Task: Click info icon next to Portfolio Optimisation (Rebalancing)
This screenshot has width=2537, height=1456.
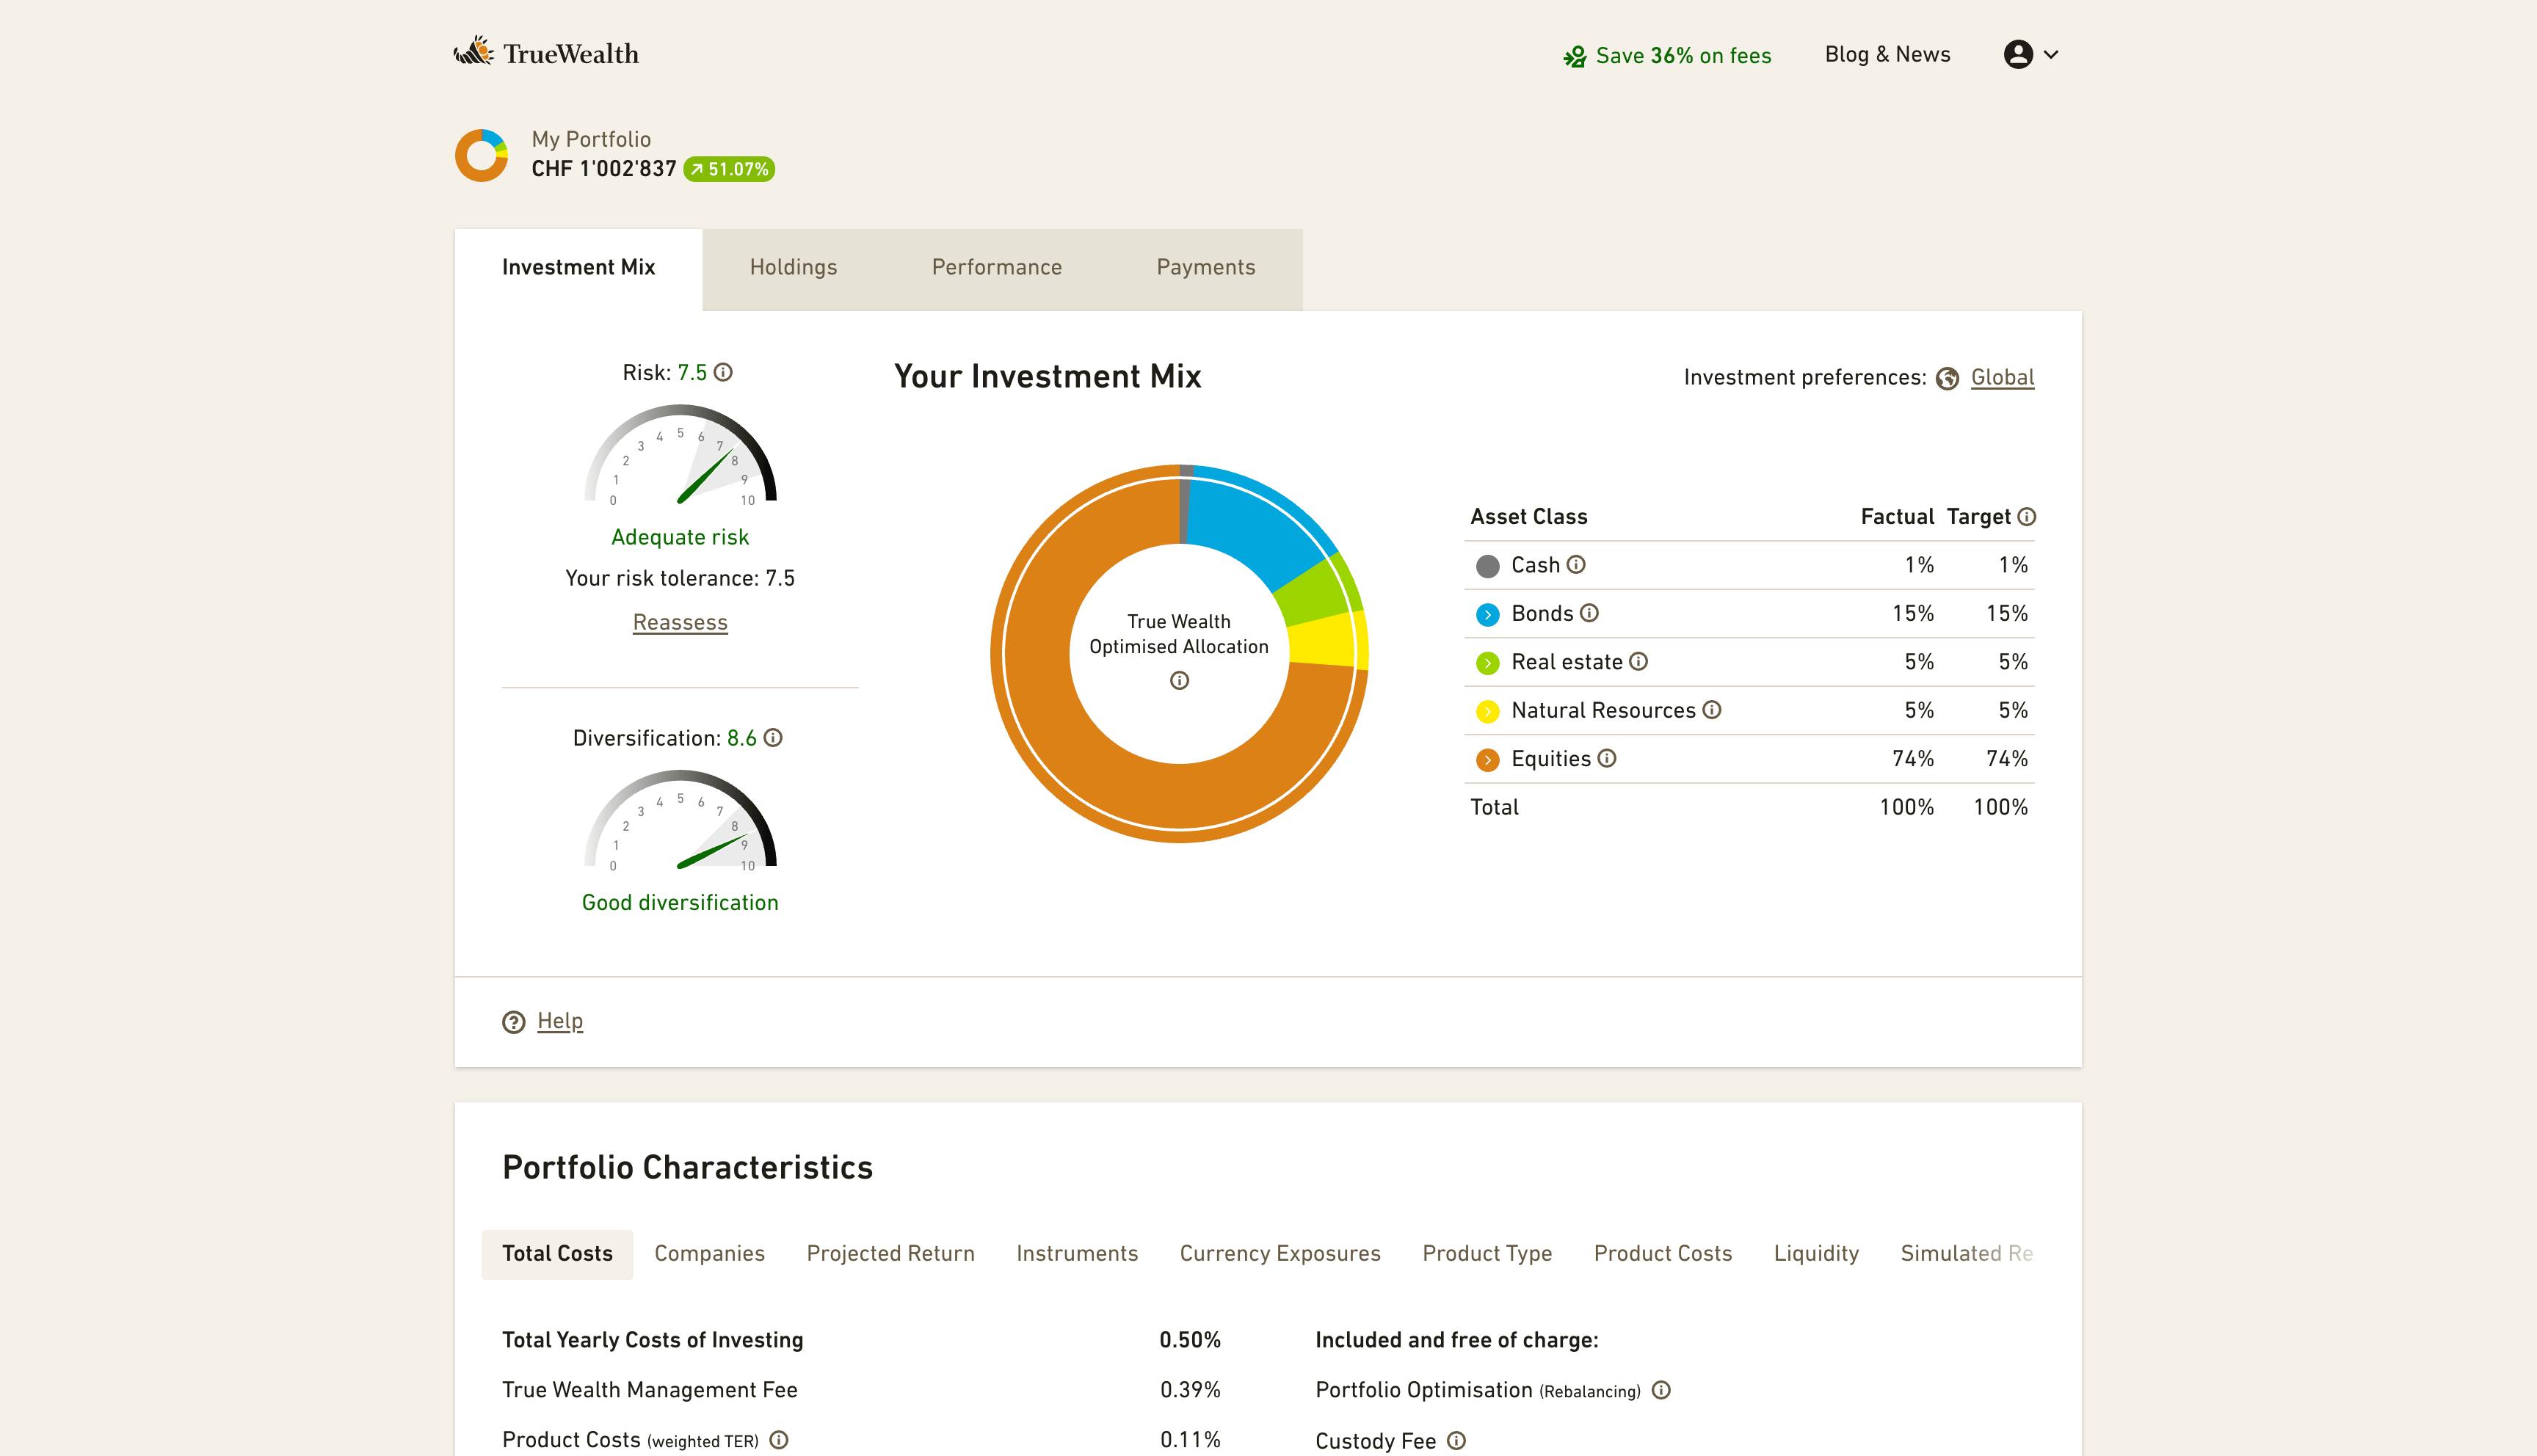Action: click(x=1661, y=1390)
